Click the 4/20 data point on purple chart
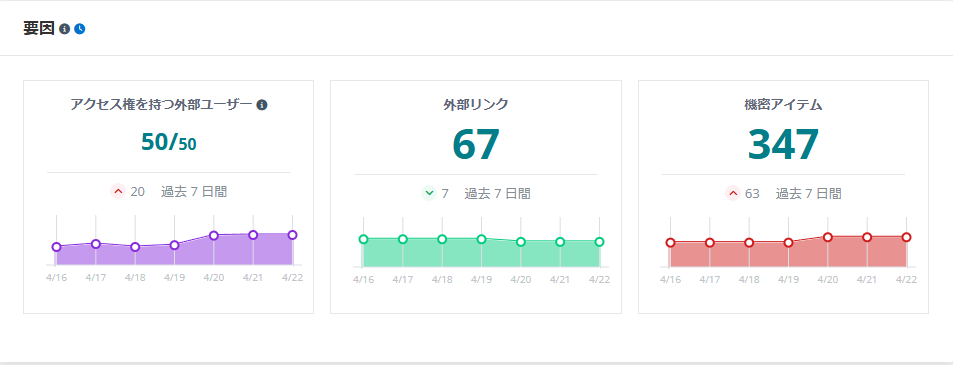The width and height of the screenshot is (953, 365). tap(214, 236)
